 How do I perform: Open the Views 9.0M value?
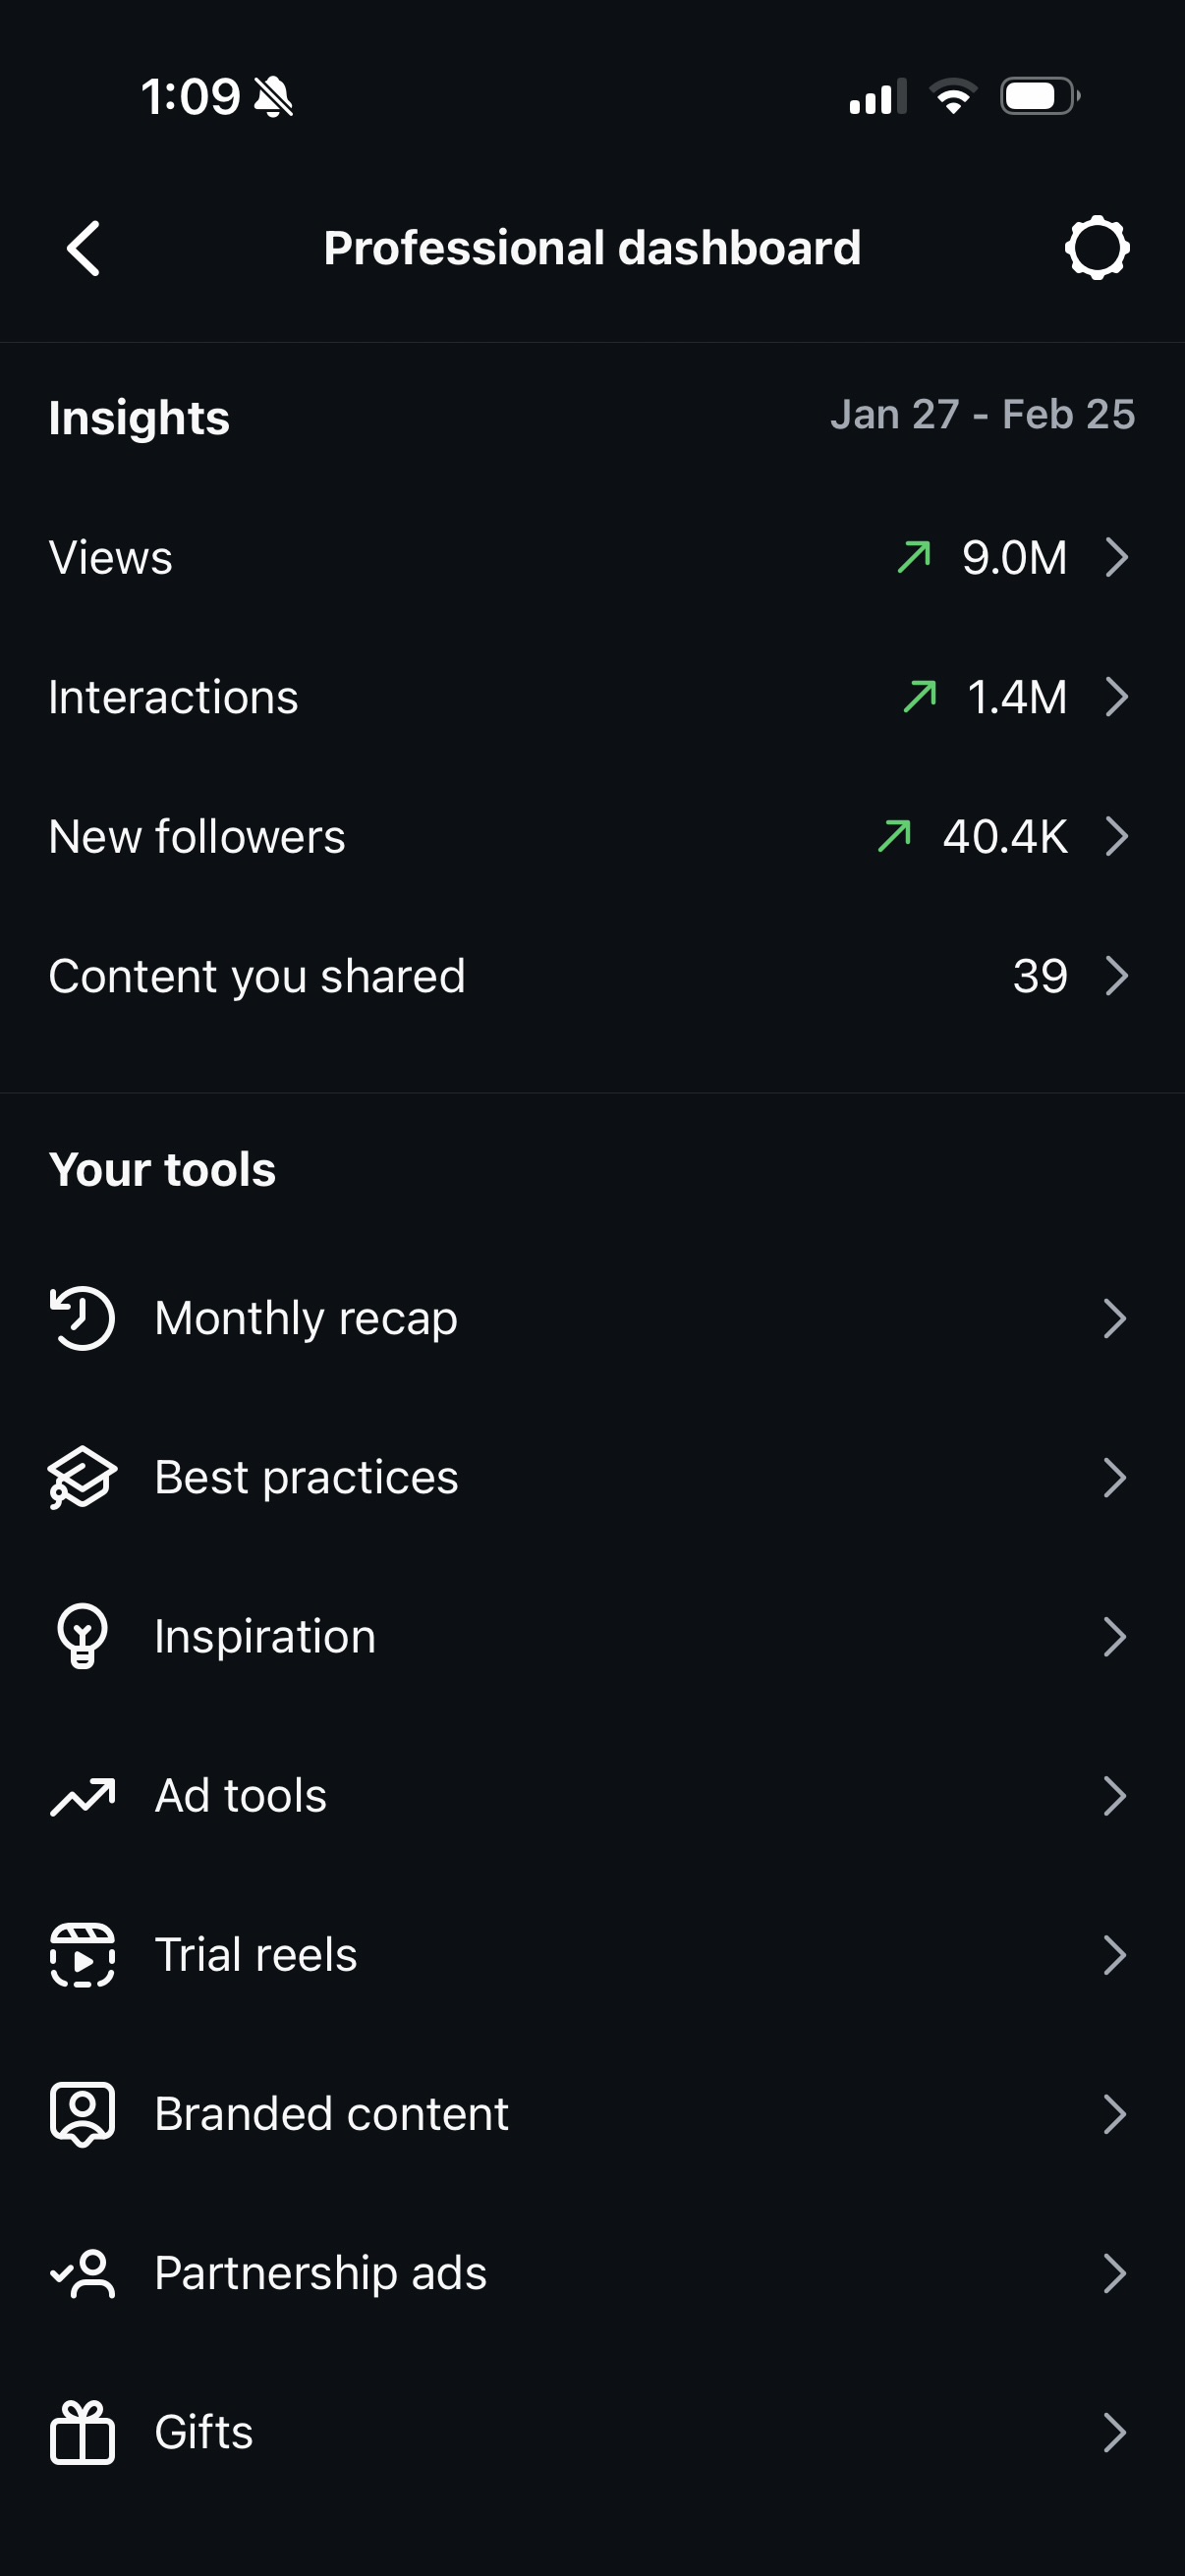(1014, 558)
